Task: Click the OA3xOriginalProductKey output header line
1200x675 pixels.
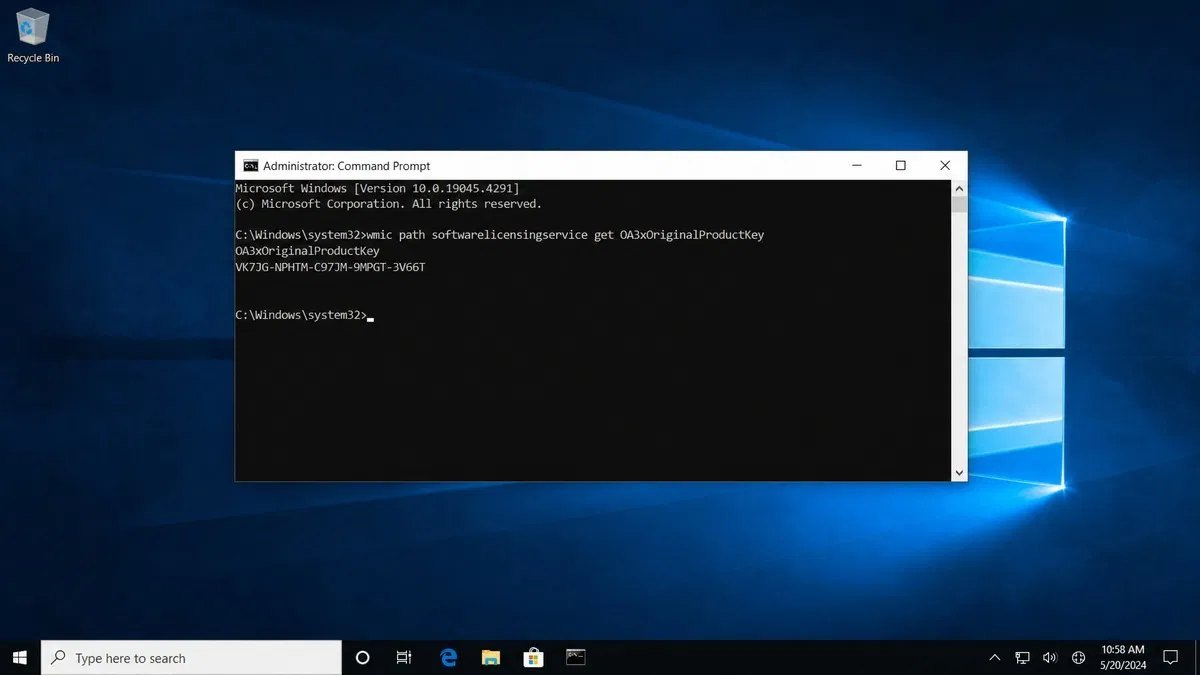Action: coord(307,251)
